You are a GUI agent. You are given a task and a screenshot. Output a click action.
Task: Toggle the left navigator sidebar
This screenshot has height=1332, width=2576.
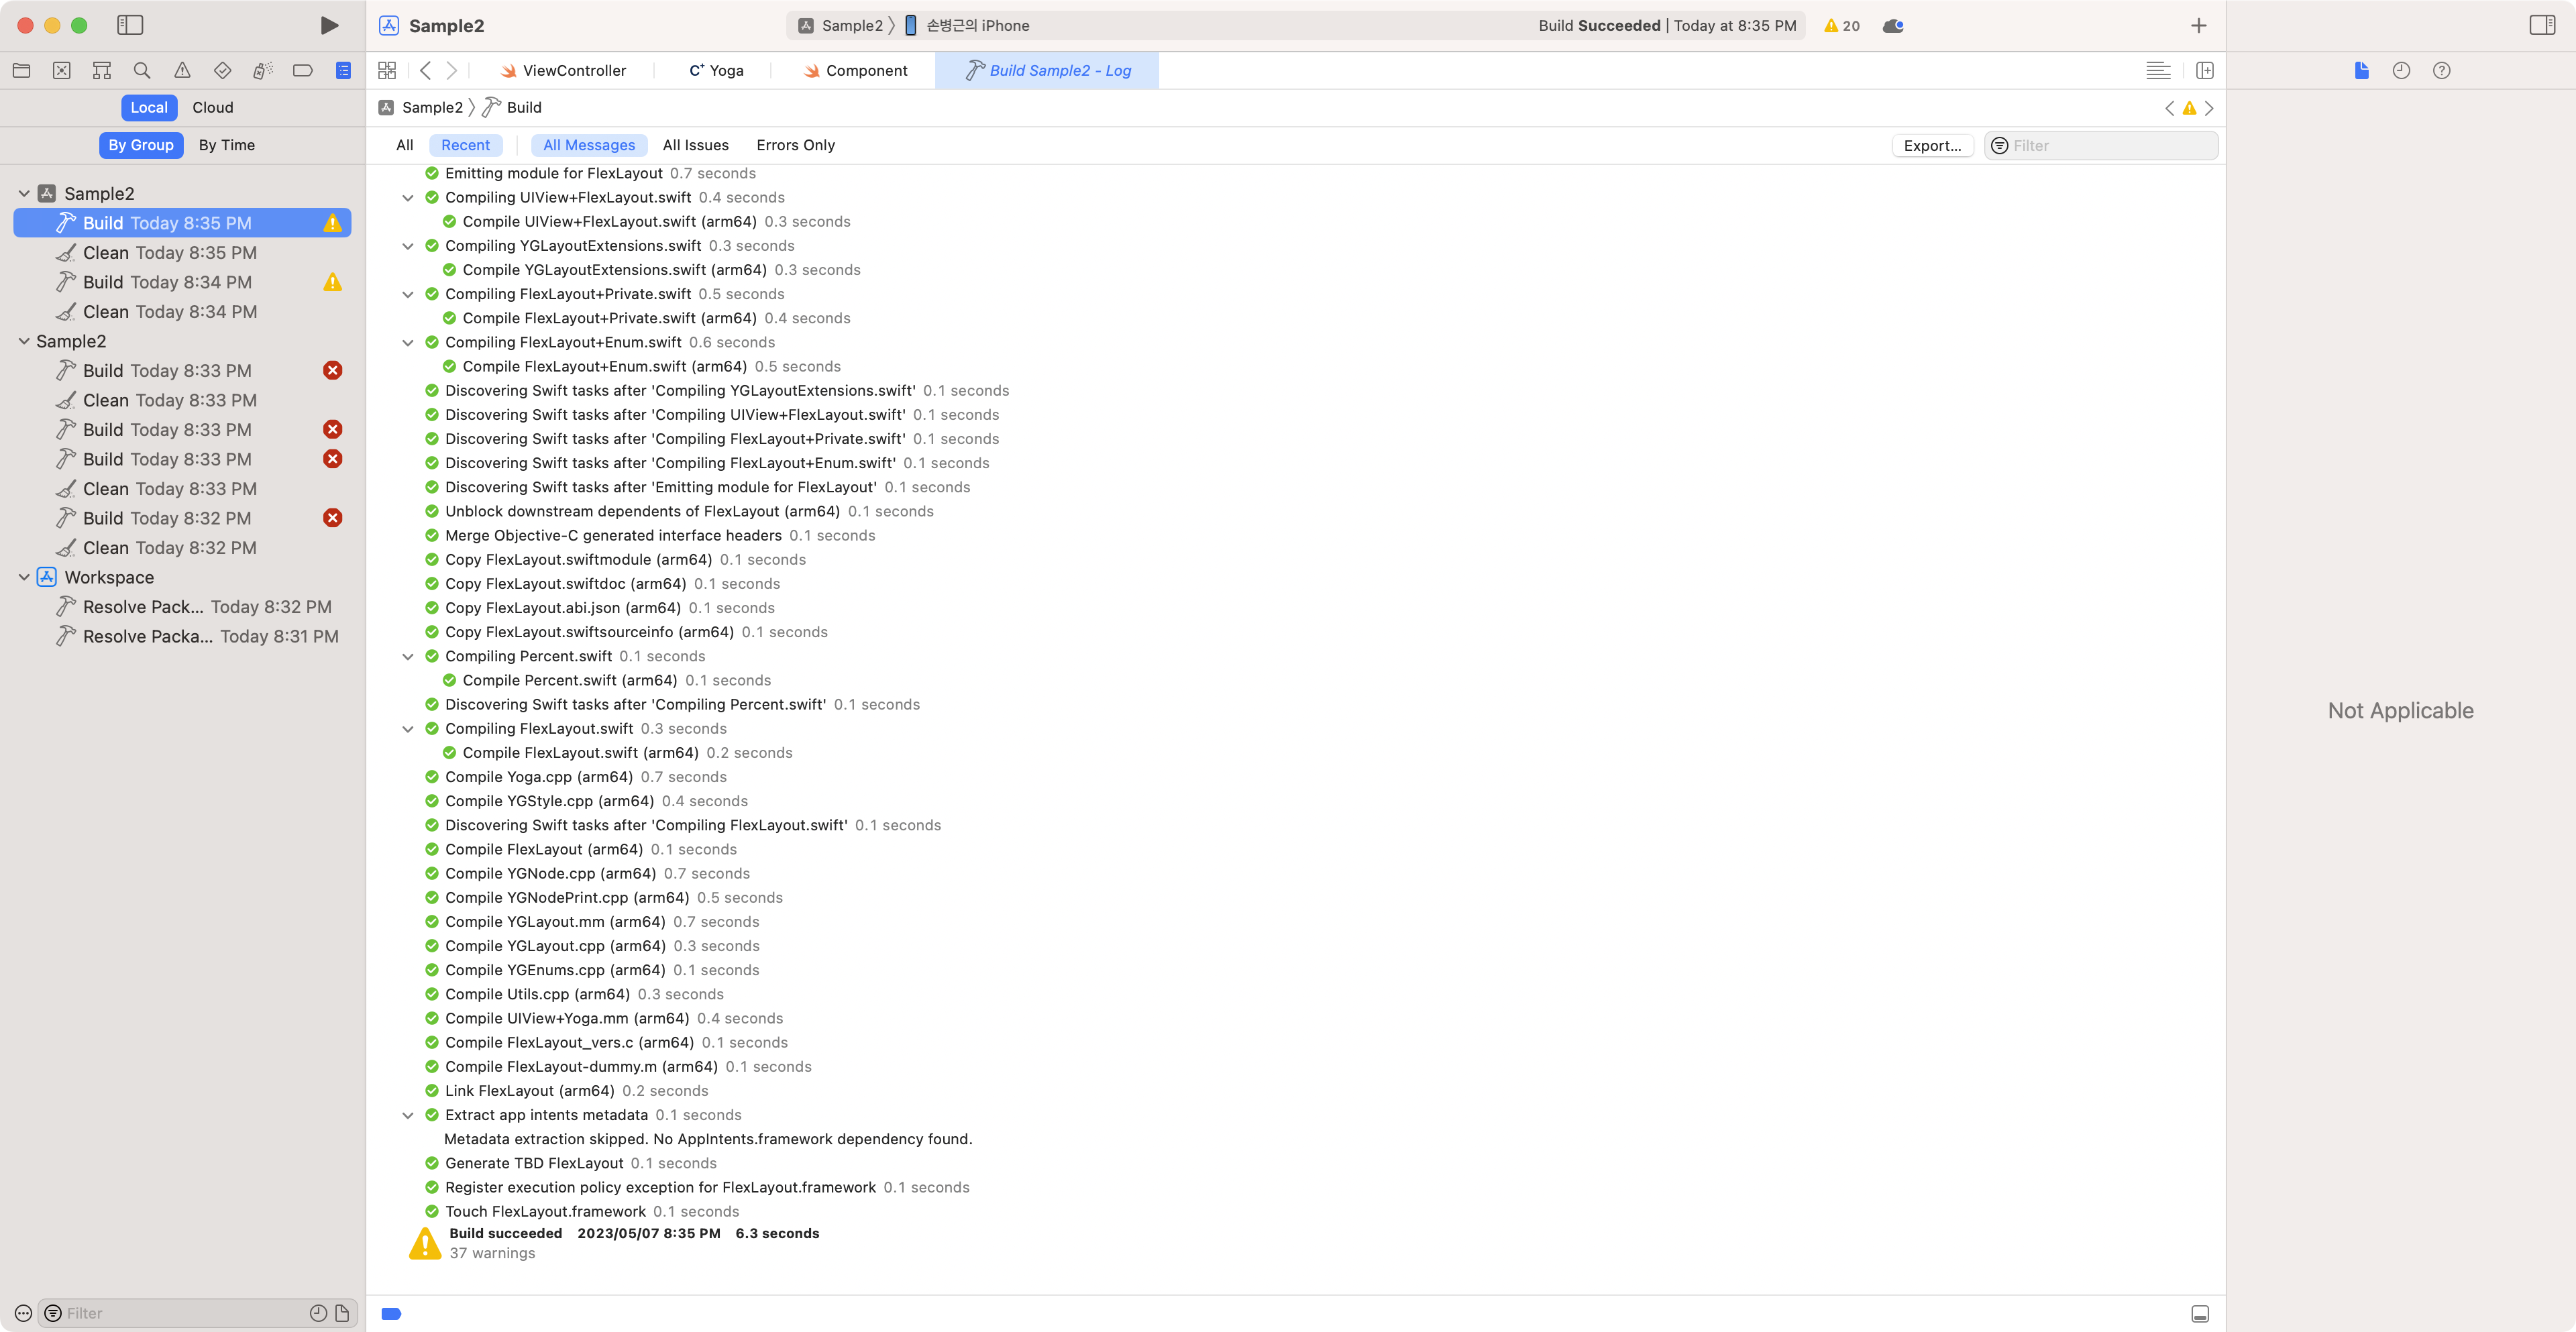130,25
